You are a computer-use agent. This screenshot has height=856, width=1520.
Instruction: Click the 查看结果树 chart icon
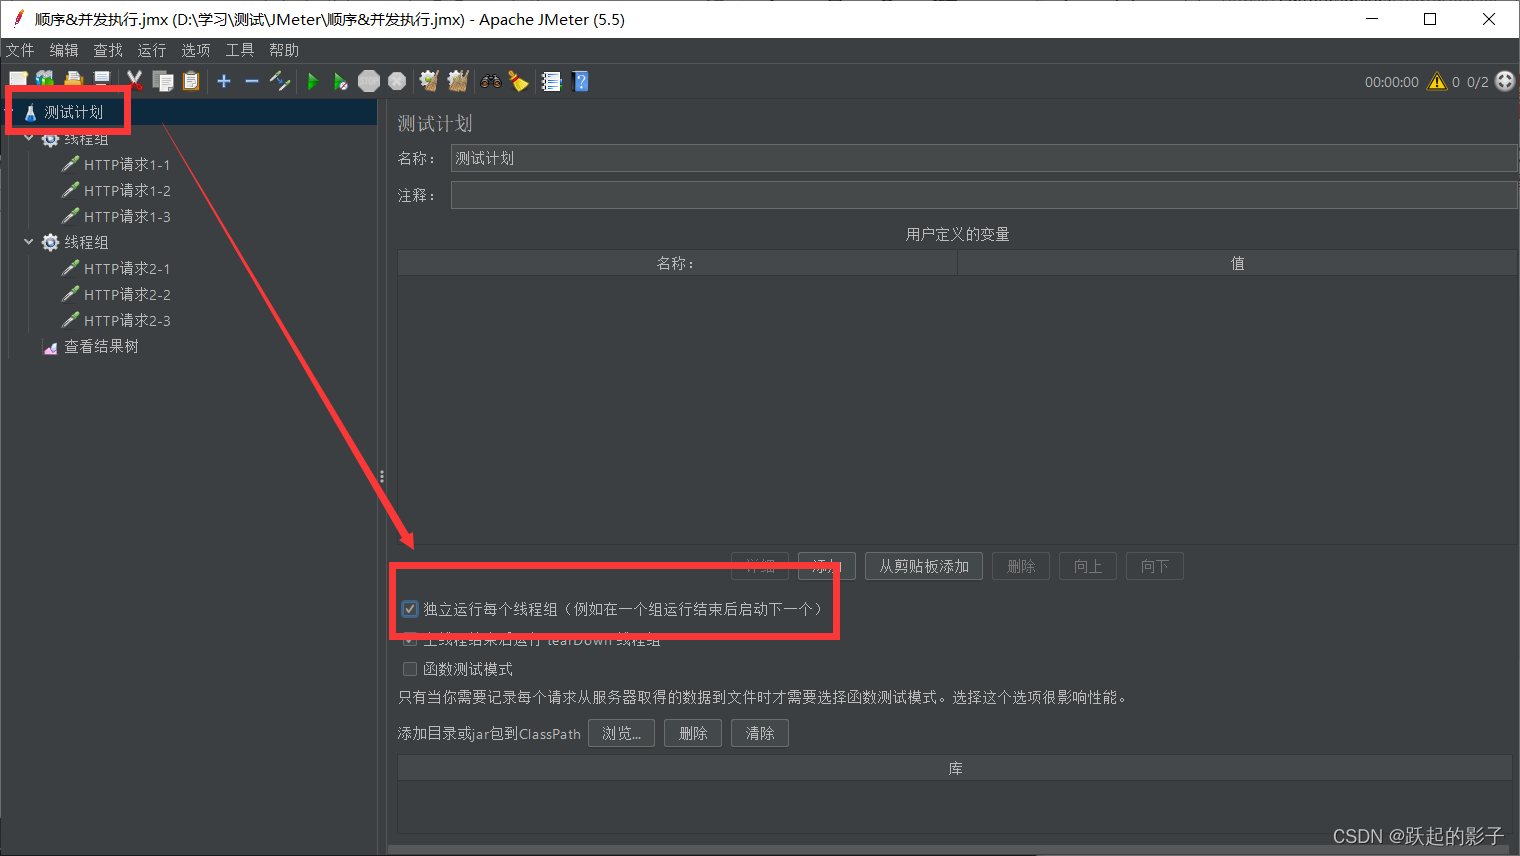point(50,347)
